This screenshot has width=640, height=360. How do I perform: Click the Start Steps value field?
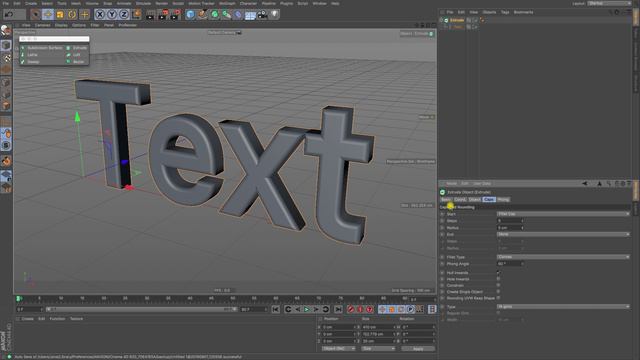(x=510, y=221)
